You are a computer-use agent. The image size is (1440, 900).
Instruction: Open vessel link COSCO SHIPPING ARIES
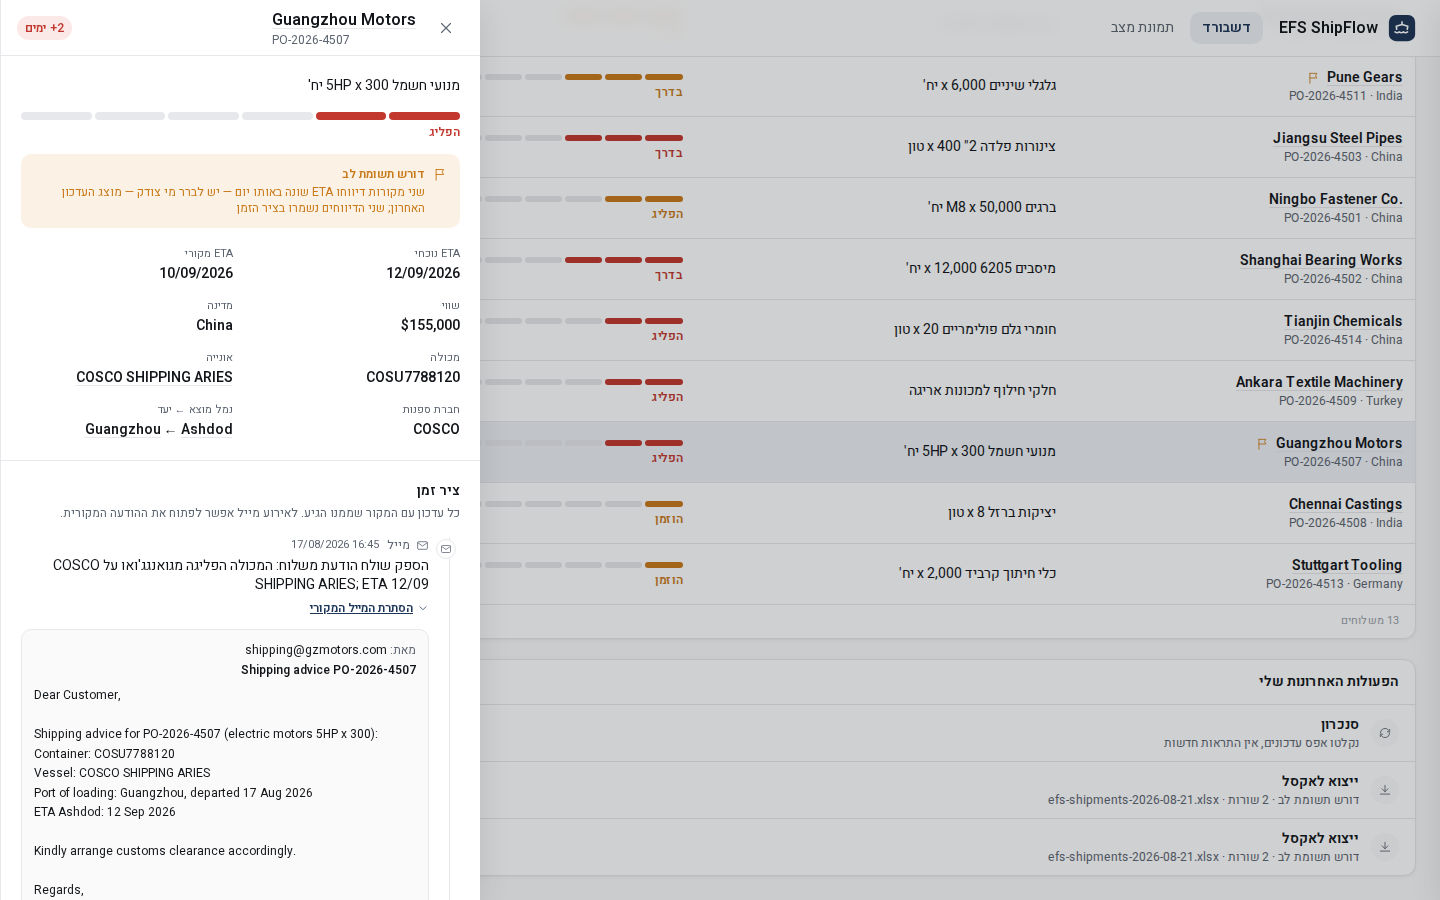(x=154, y=377)
